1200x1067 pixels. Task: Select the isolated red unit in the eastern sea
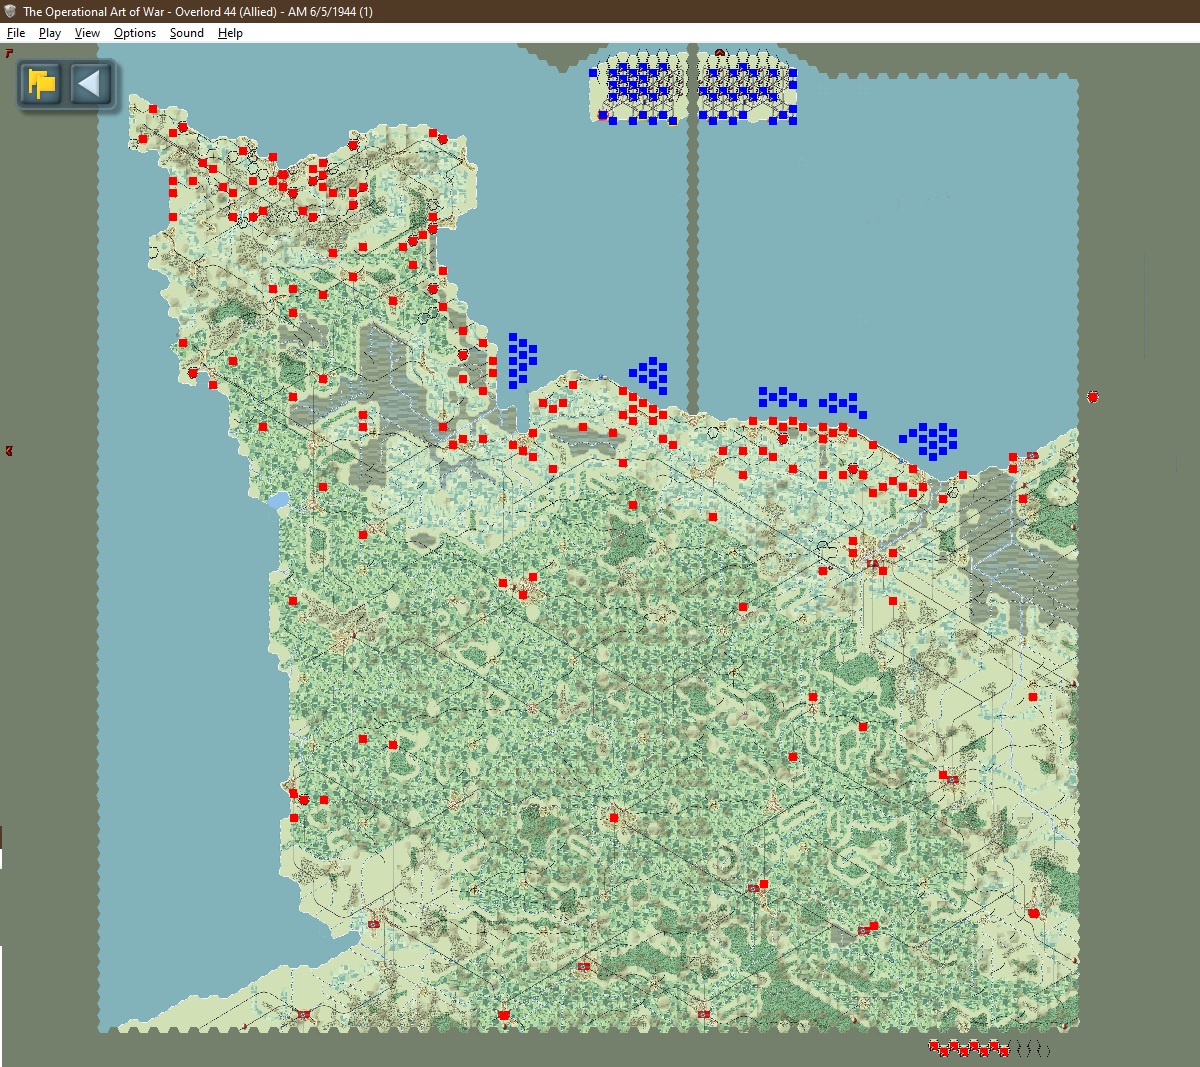click(x=1093, y=397)
